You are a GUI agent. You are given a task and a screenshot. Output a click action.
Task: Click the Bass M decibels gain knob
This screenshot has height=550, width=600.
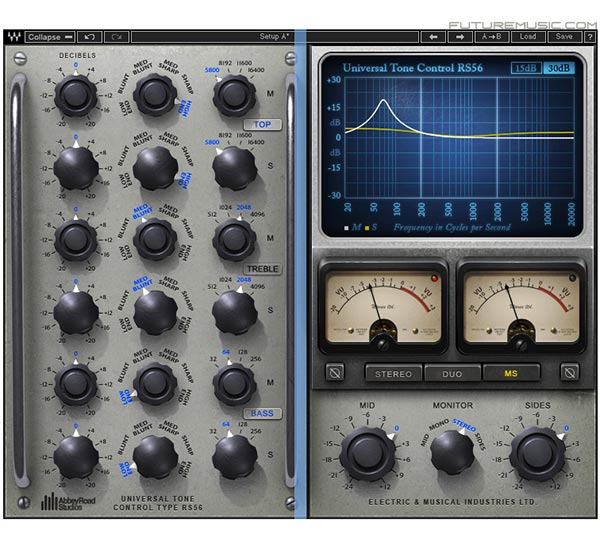[76, 384]
